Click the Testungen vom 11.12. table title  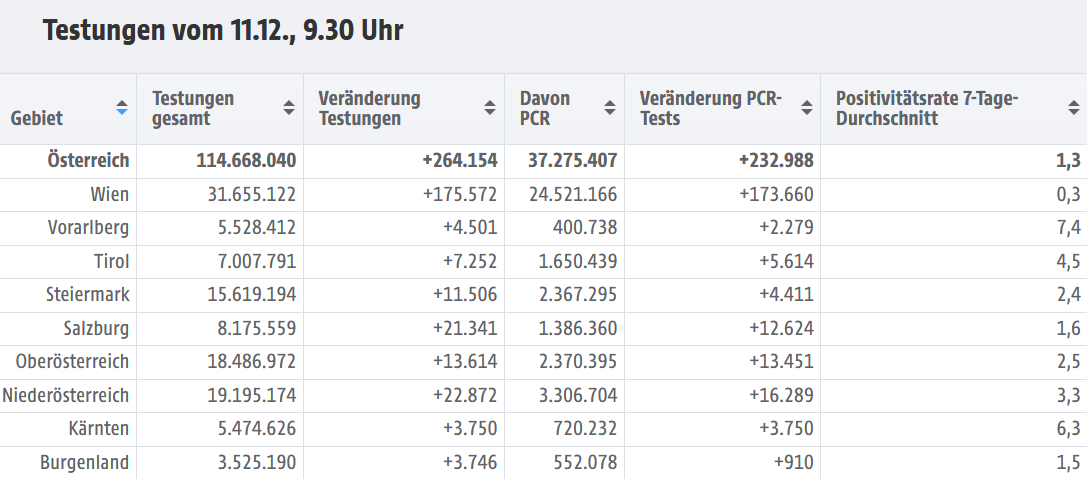tap(223, 31)
